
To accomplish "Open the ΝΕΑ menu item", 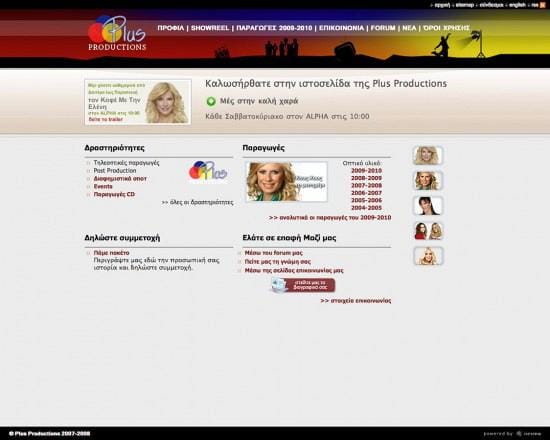I will click(x=409, y=28).
